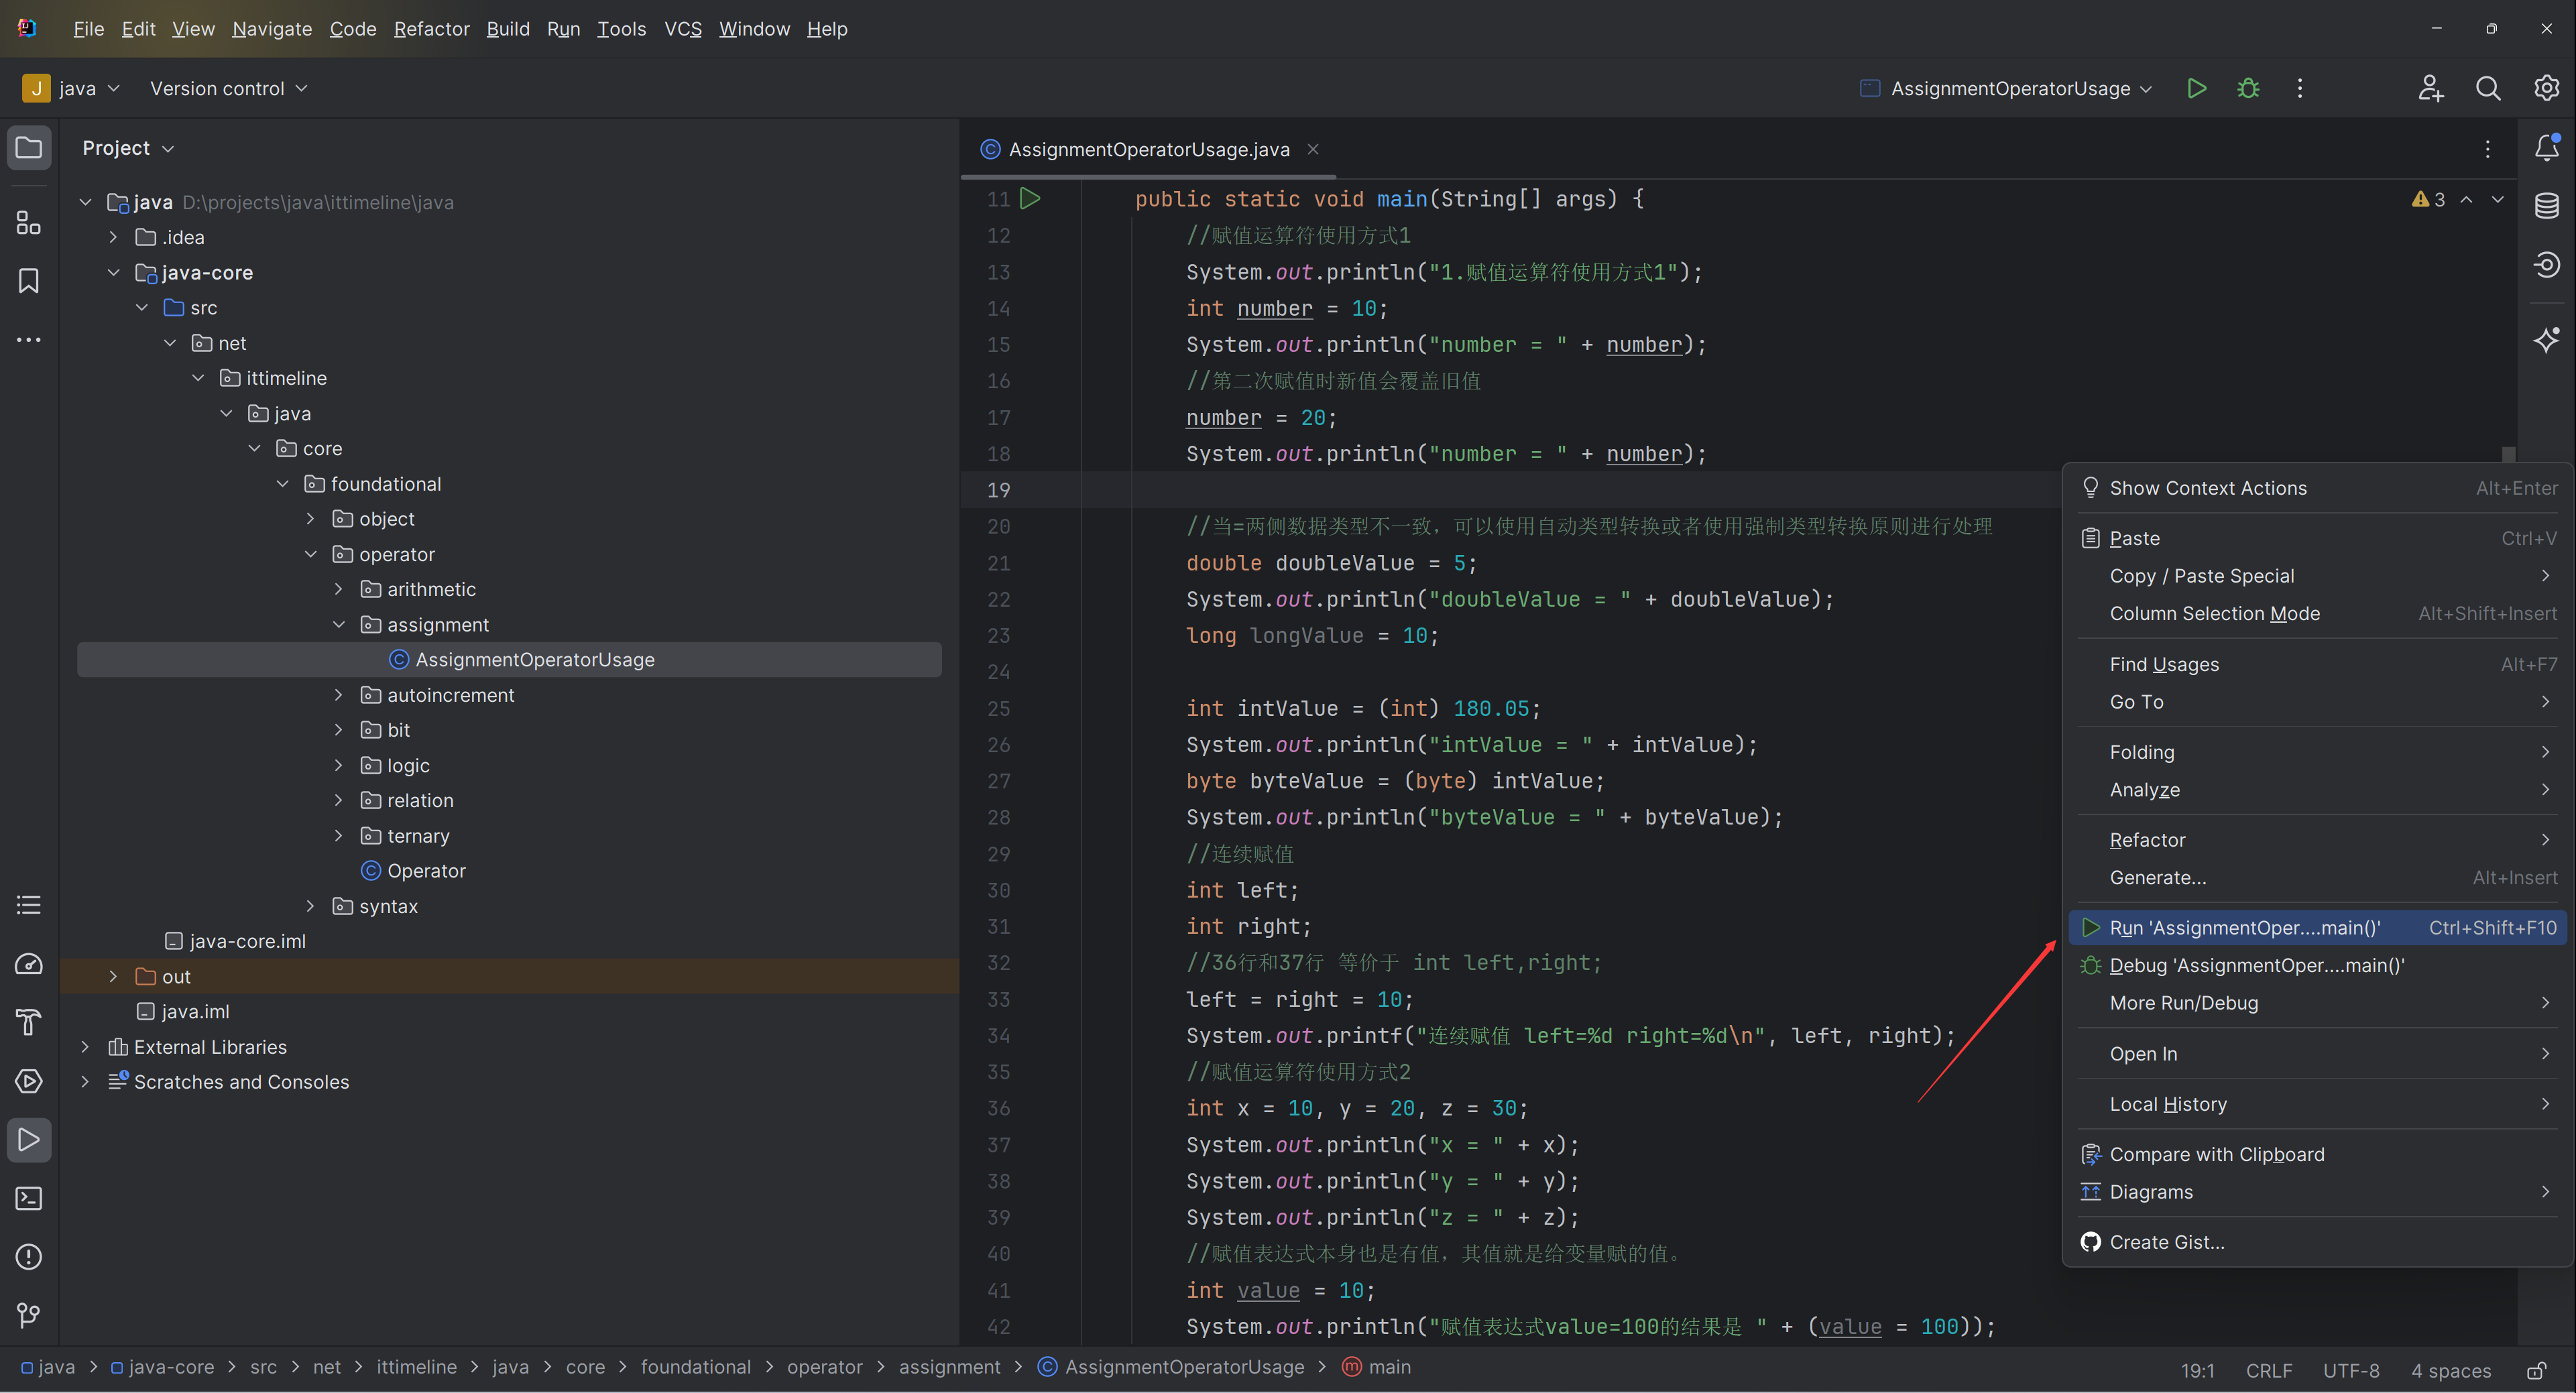Screen dimensions: 2576x1393
Task: Open the editor tab options menu
Action: (x=2488, y=149)
